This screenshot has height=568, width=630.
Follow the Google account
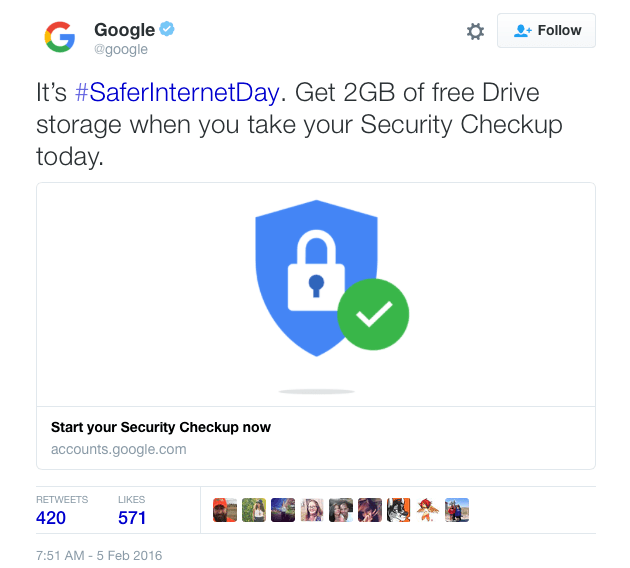coord(547,31)
